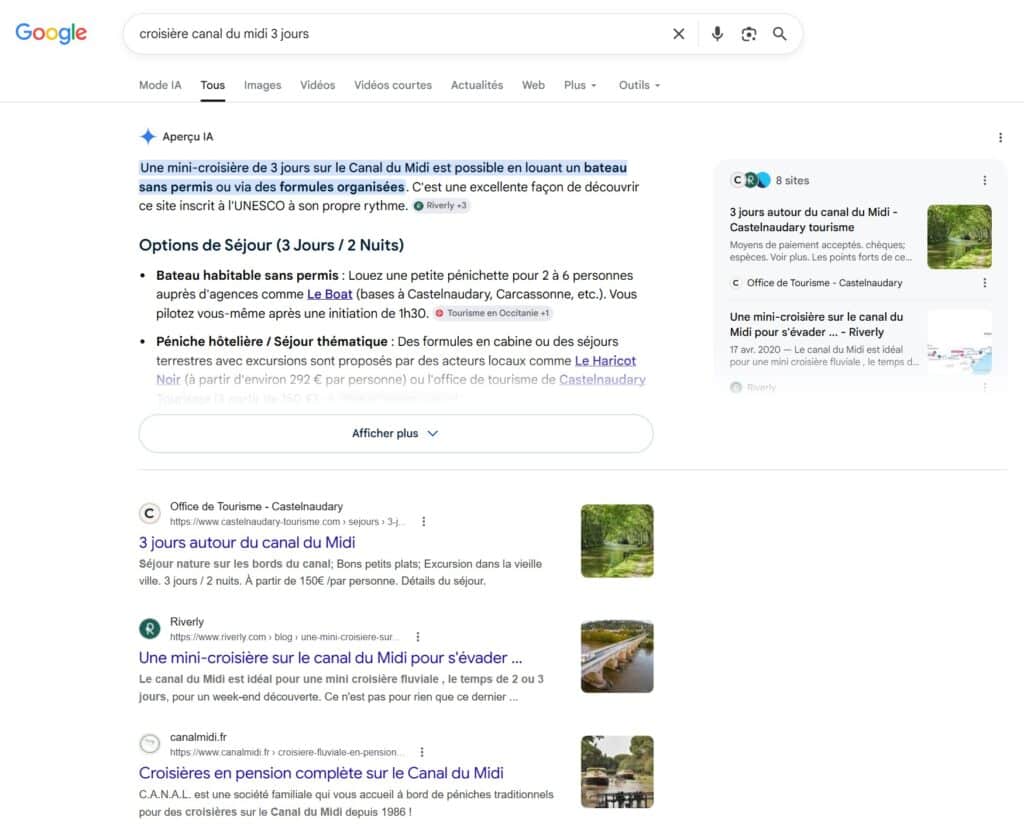Clear the search query with X icon
1024x824 pixels.
[679, 34]
